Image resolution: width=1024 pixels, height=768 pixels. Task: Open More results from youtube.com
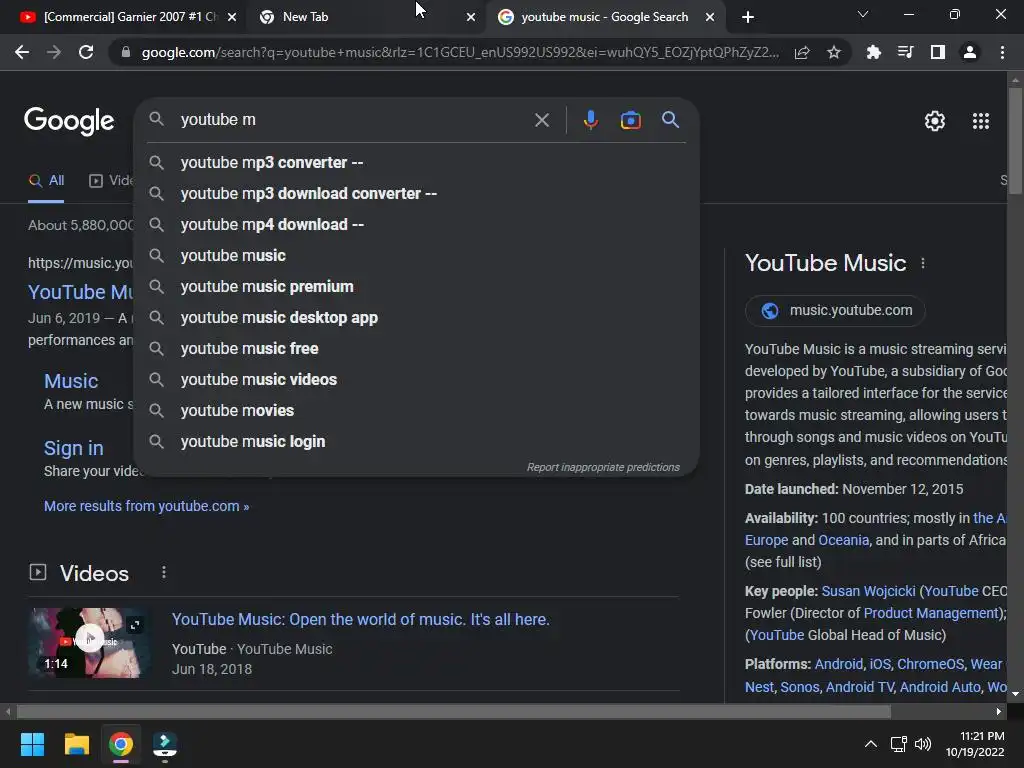click(146, 506)
